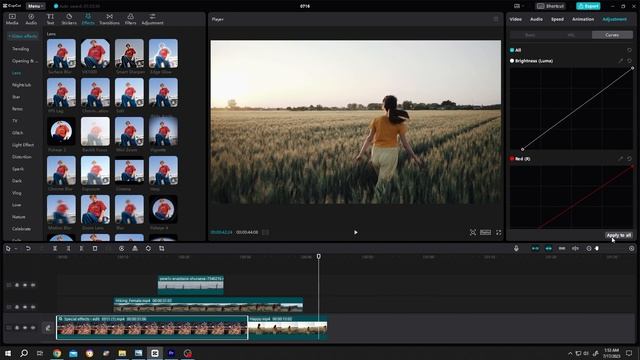The height and width of the screenshot is (360, 640).
Task: Open the Media tab
Action: pos(12,19)
